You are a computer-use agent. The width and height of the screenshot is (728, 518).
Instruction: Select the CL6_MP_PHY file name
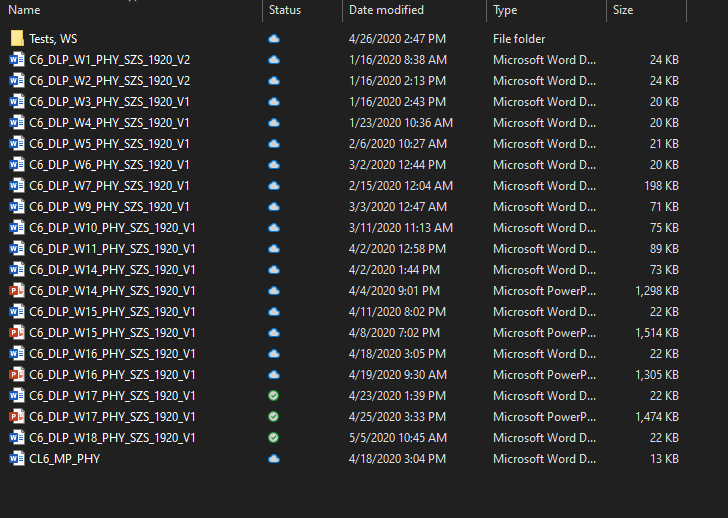tap(65, 459)
